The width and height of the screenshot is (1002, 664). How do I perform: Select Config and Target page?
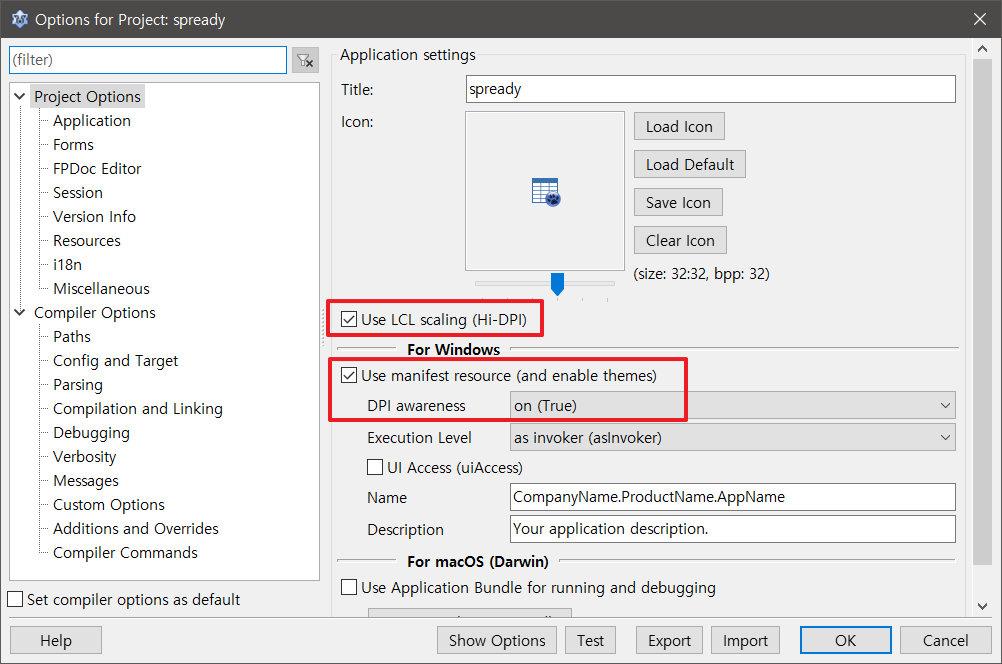pyautogui.click(x=116, y=361)
